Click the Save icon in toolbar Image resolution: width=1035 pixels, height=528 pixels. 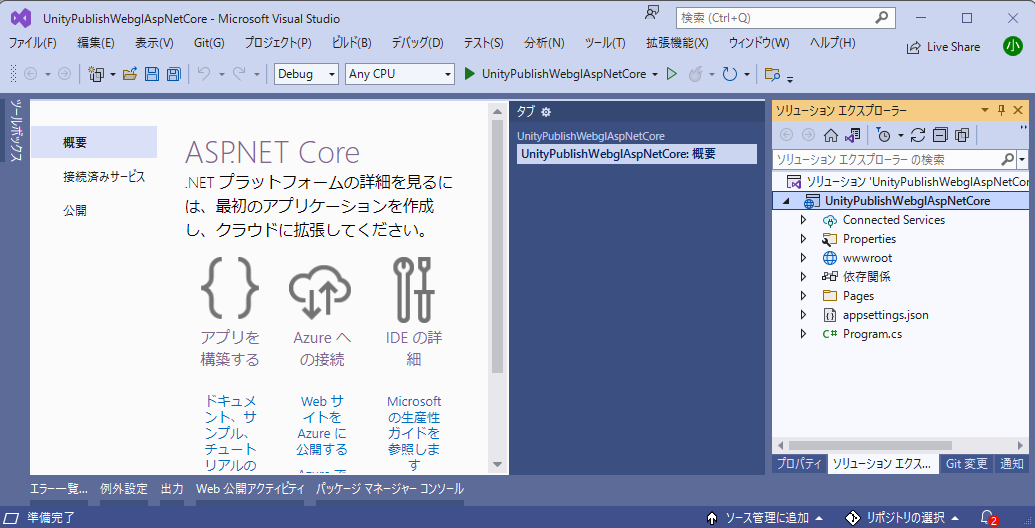click(x=152, y=74)
